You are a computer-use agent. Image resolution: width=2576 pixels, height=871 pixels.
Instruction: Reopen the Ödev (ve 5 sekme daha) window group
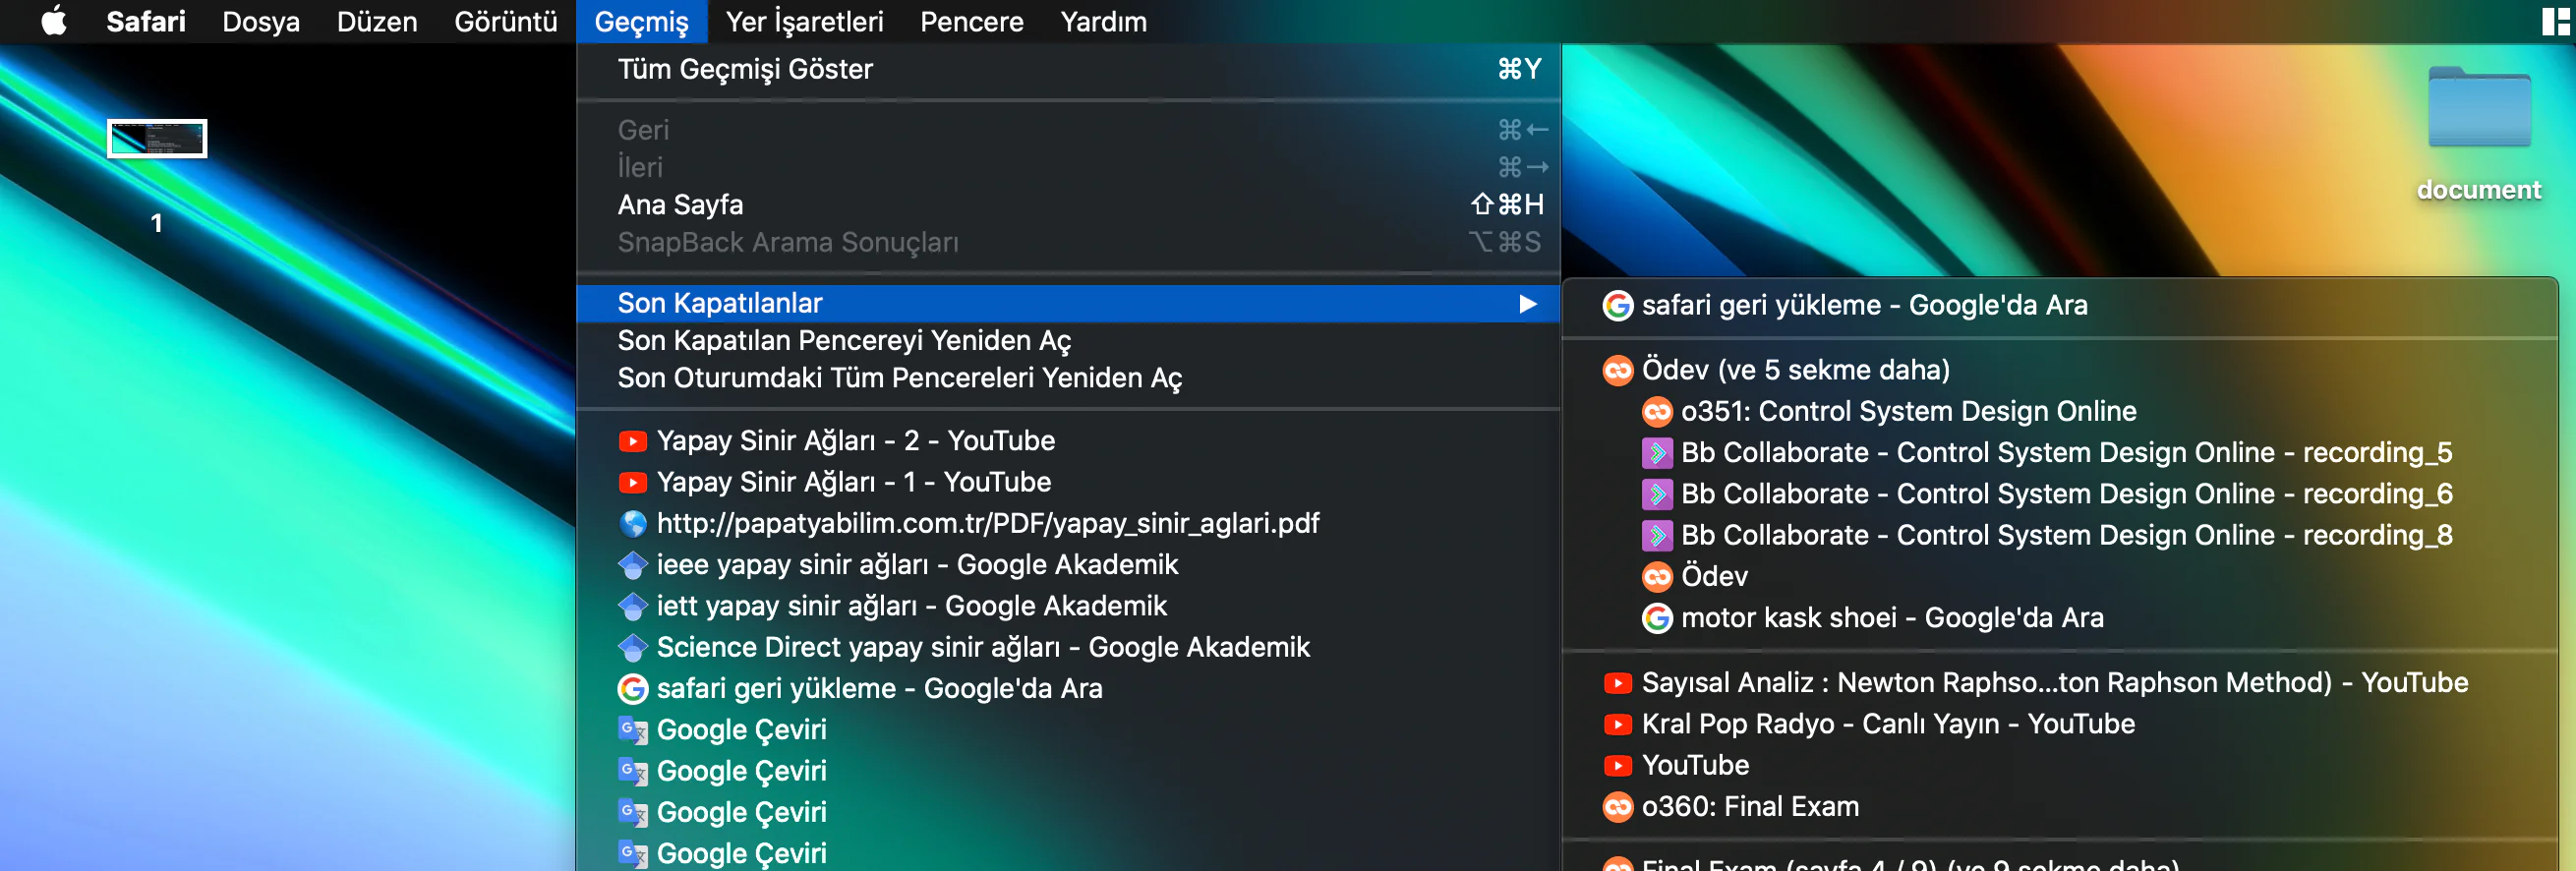tap(2059, 370)
